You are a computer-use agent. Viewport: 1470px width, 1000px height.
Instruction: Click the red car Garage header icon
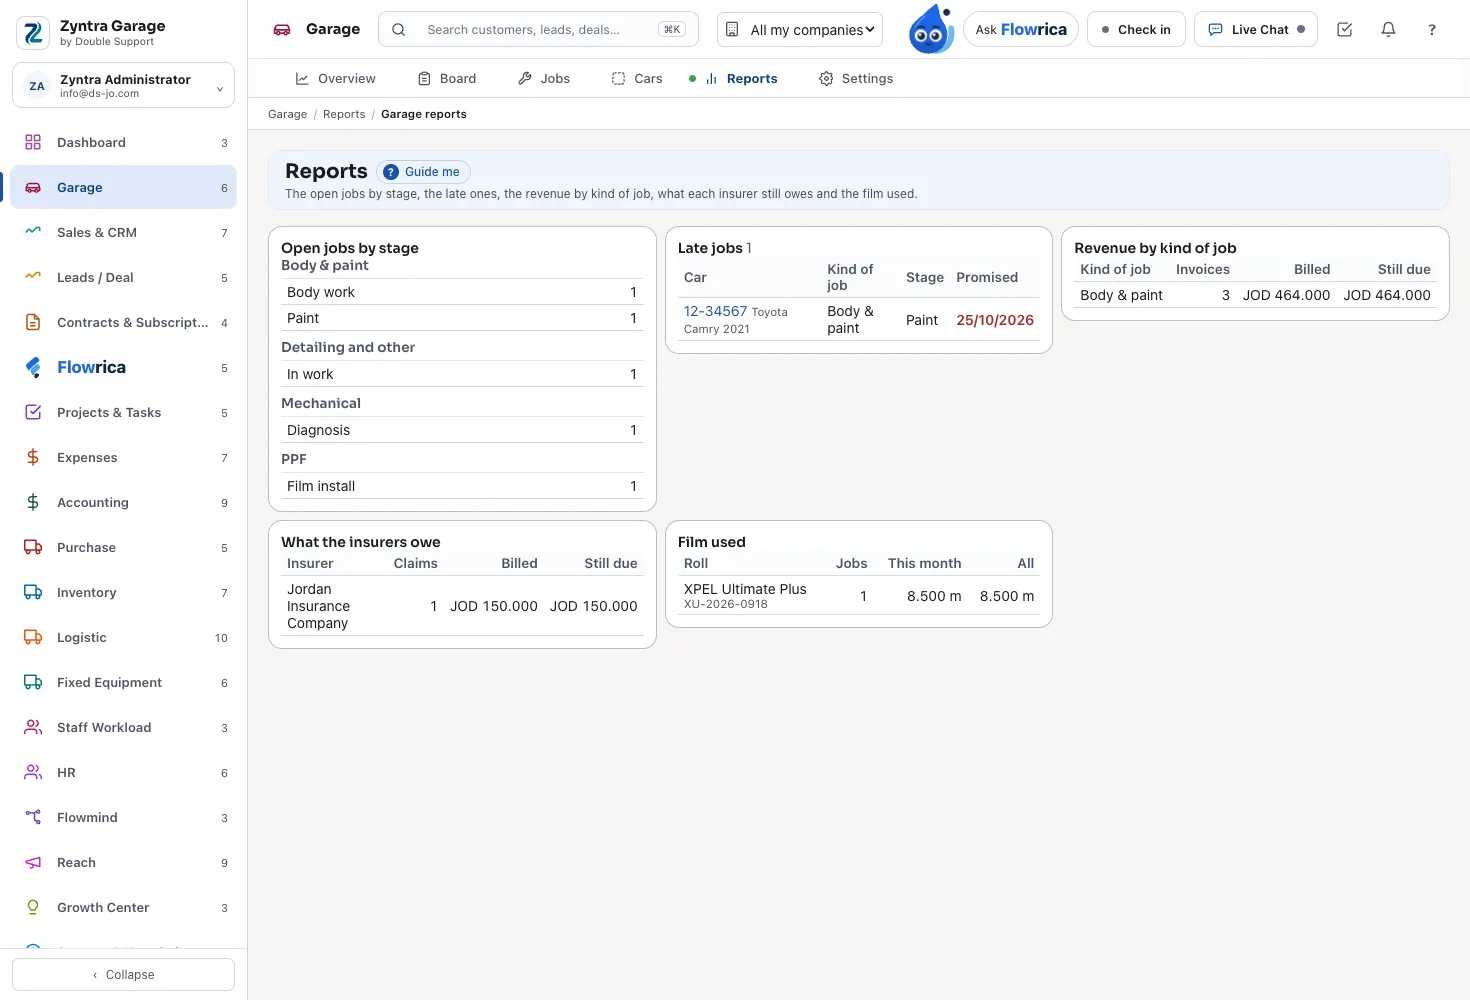[282, 30]
